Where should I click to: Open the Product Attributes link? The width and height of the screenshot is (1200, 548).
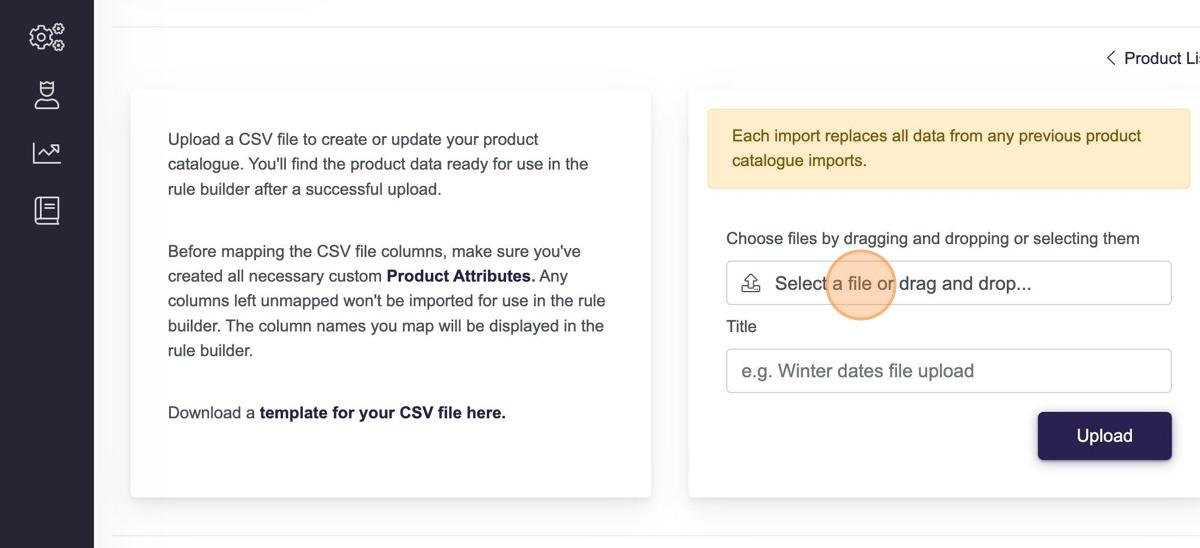(460, 276)
